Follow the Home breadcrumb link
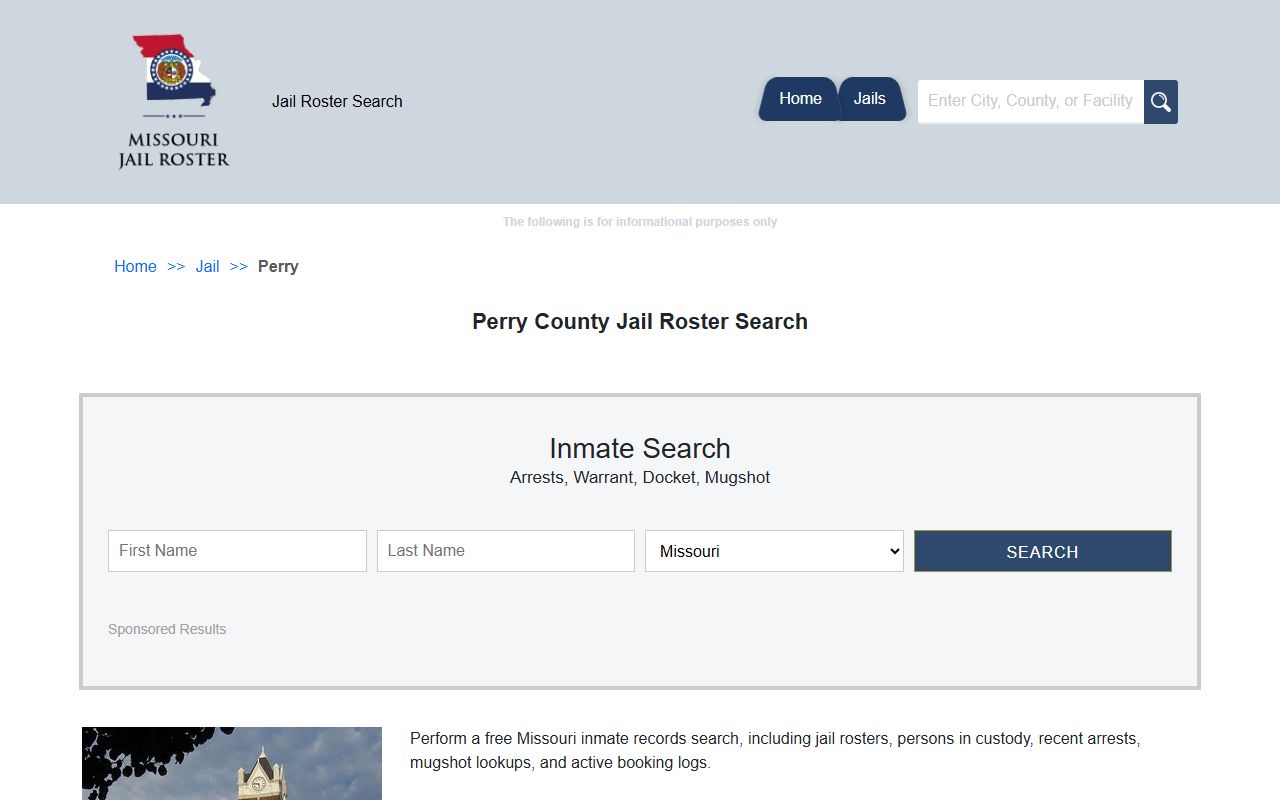Viewport: 1280px width, 800px height. [x=135, y=266]
